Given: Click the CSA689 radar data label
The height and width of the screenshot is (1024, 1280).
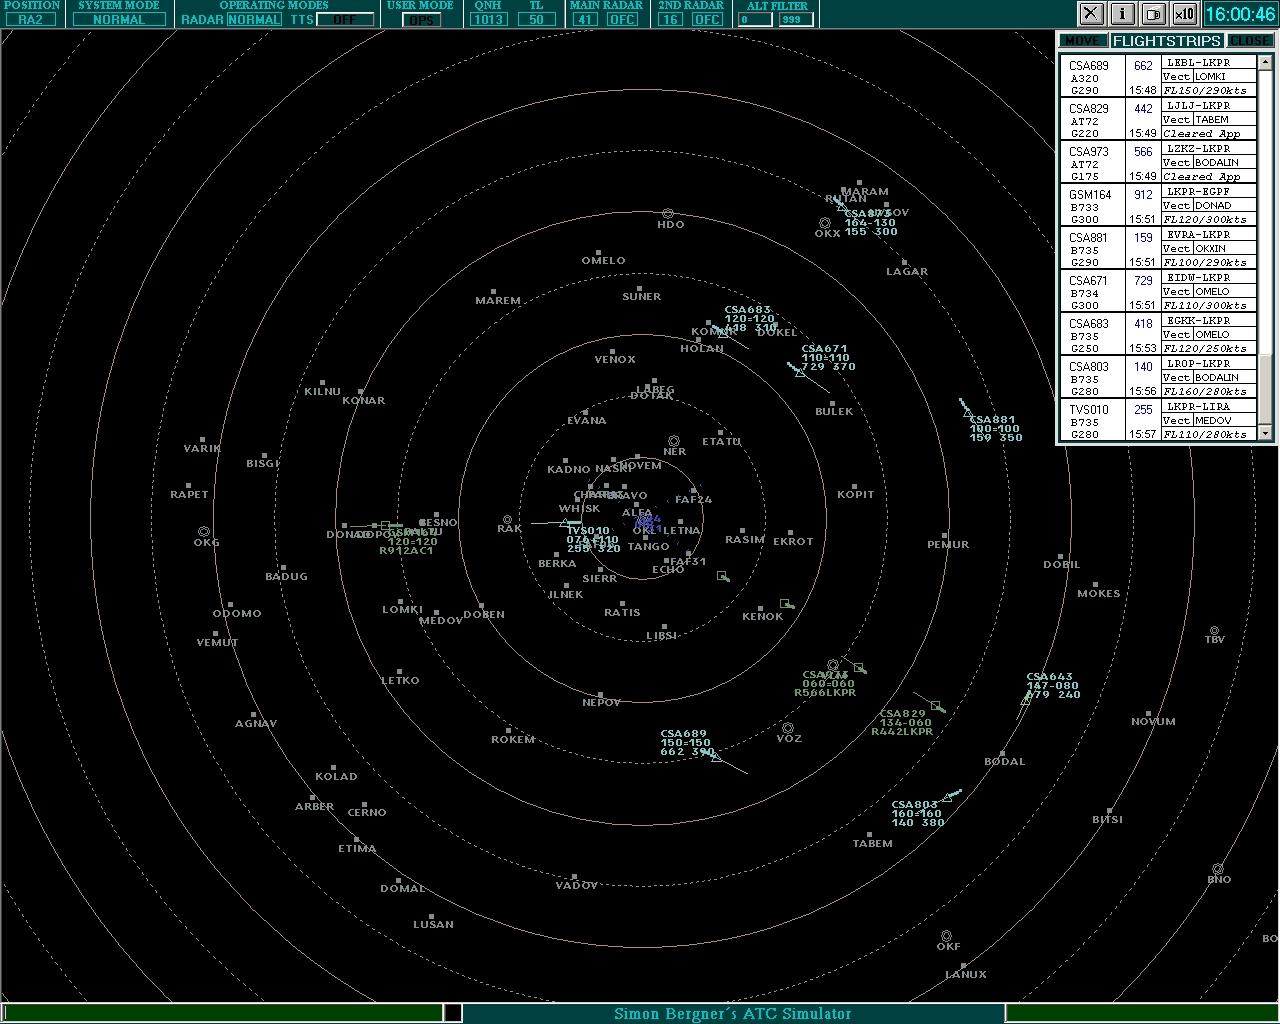Looking at the screenshot, I should point(687,743).
